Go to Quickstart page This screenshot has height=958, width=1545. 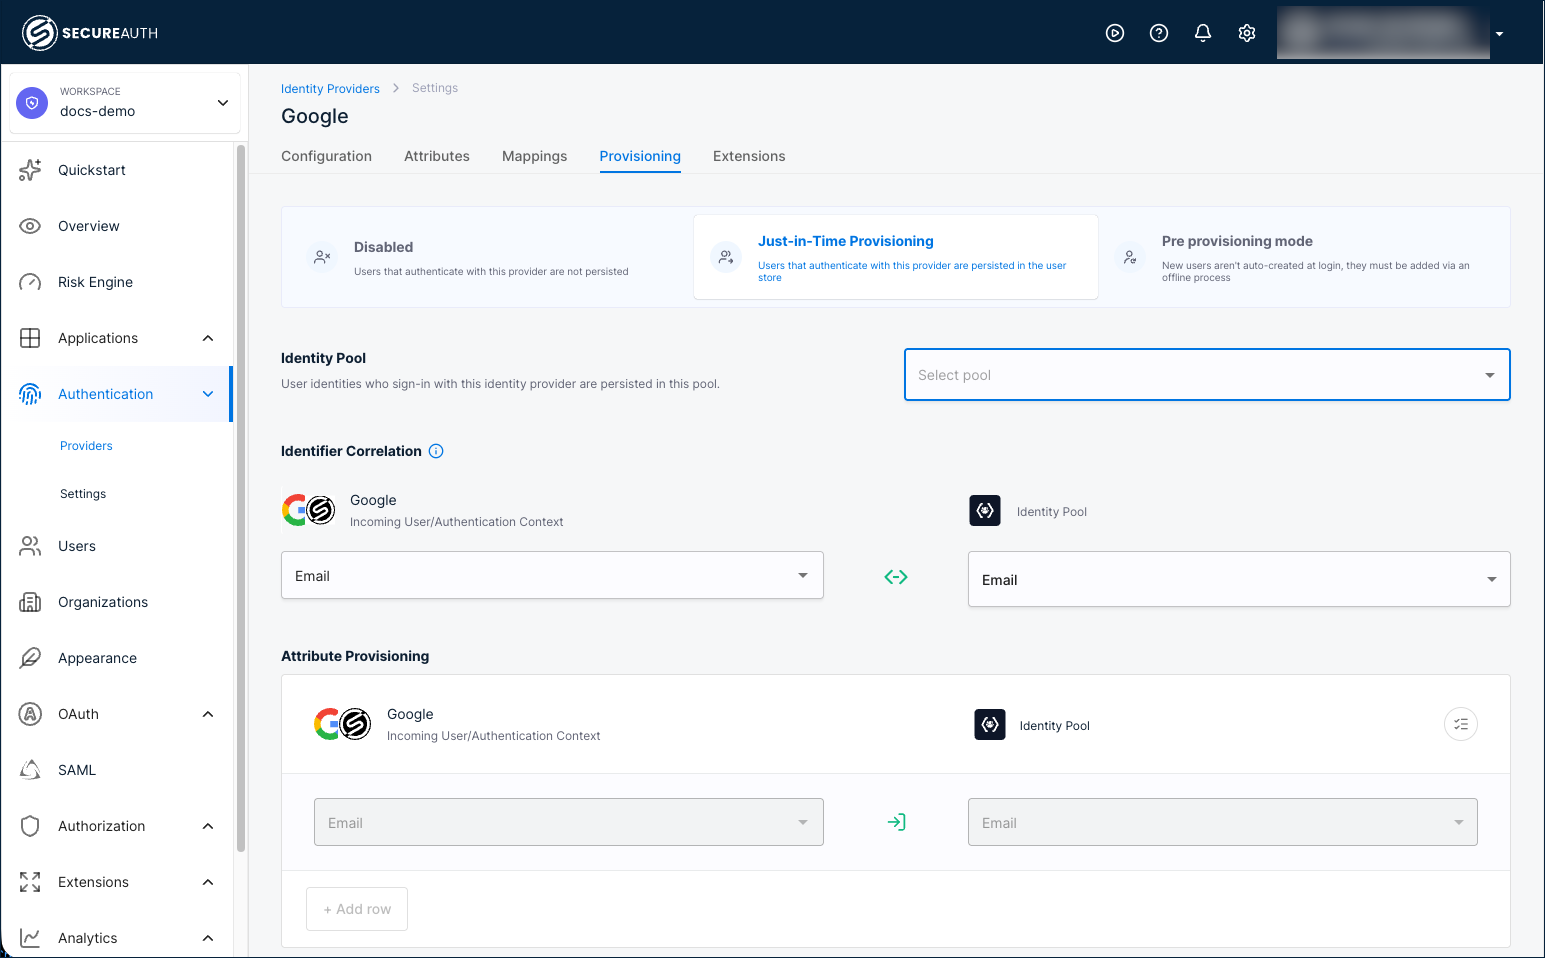[92, 170]
